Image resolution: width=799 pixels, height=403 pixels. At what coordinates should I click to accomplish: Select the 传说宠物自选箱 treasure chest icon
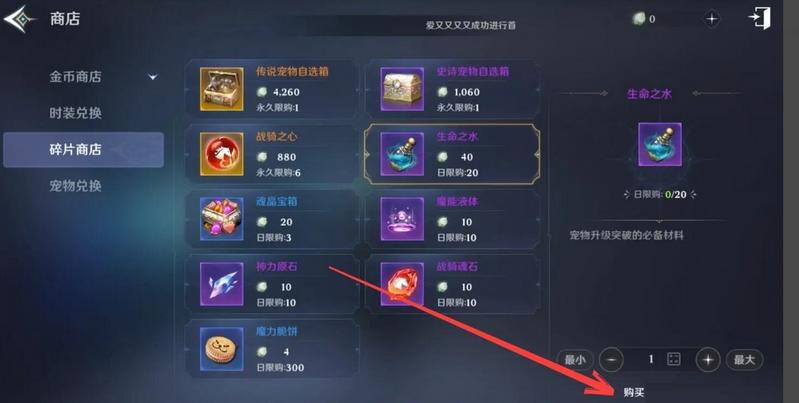(x=222, y=89)
